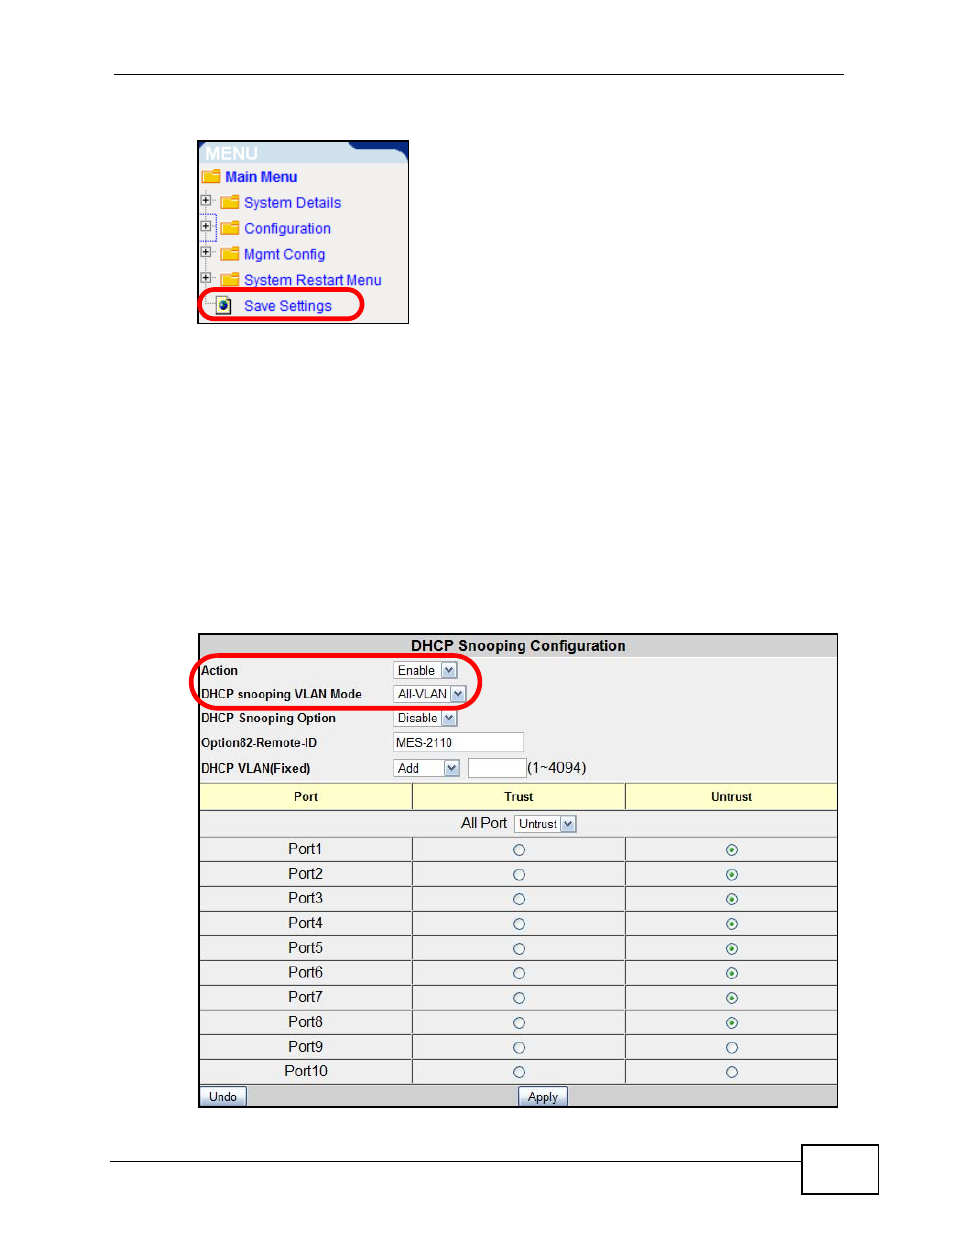
Task: Open the DHCP VLAN(Fixed) Add dropdown
Action: pos(427,768)
